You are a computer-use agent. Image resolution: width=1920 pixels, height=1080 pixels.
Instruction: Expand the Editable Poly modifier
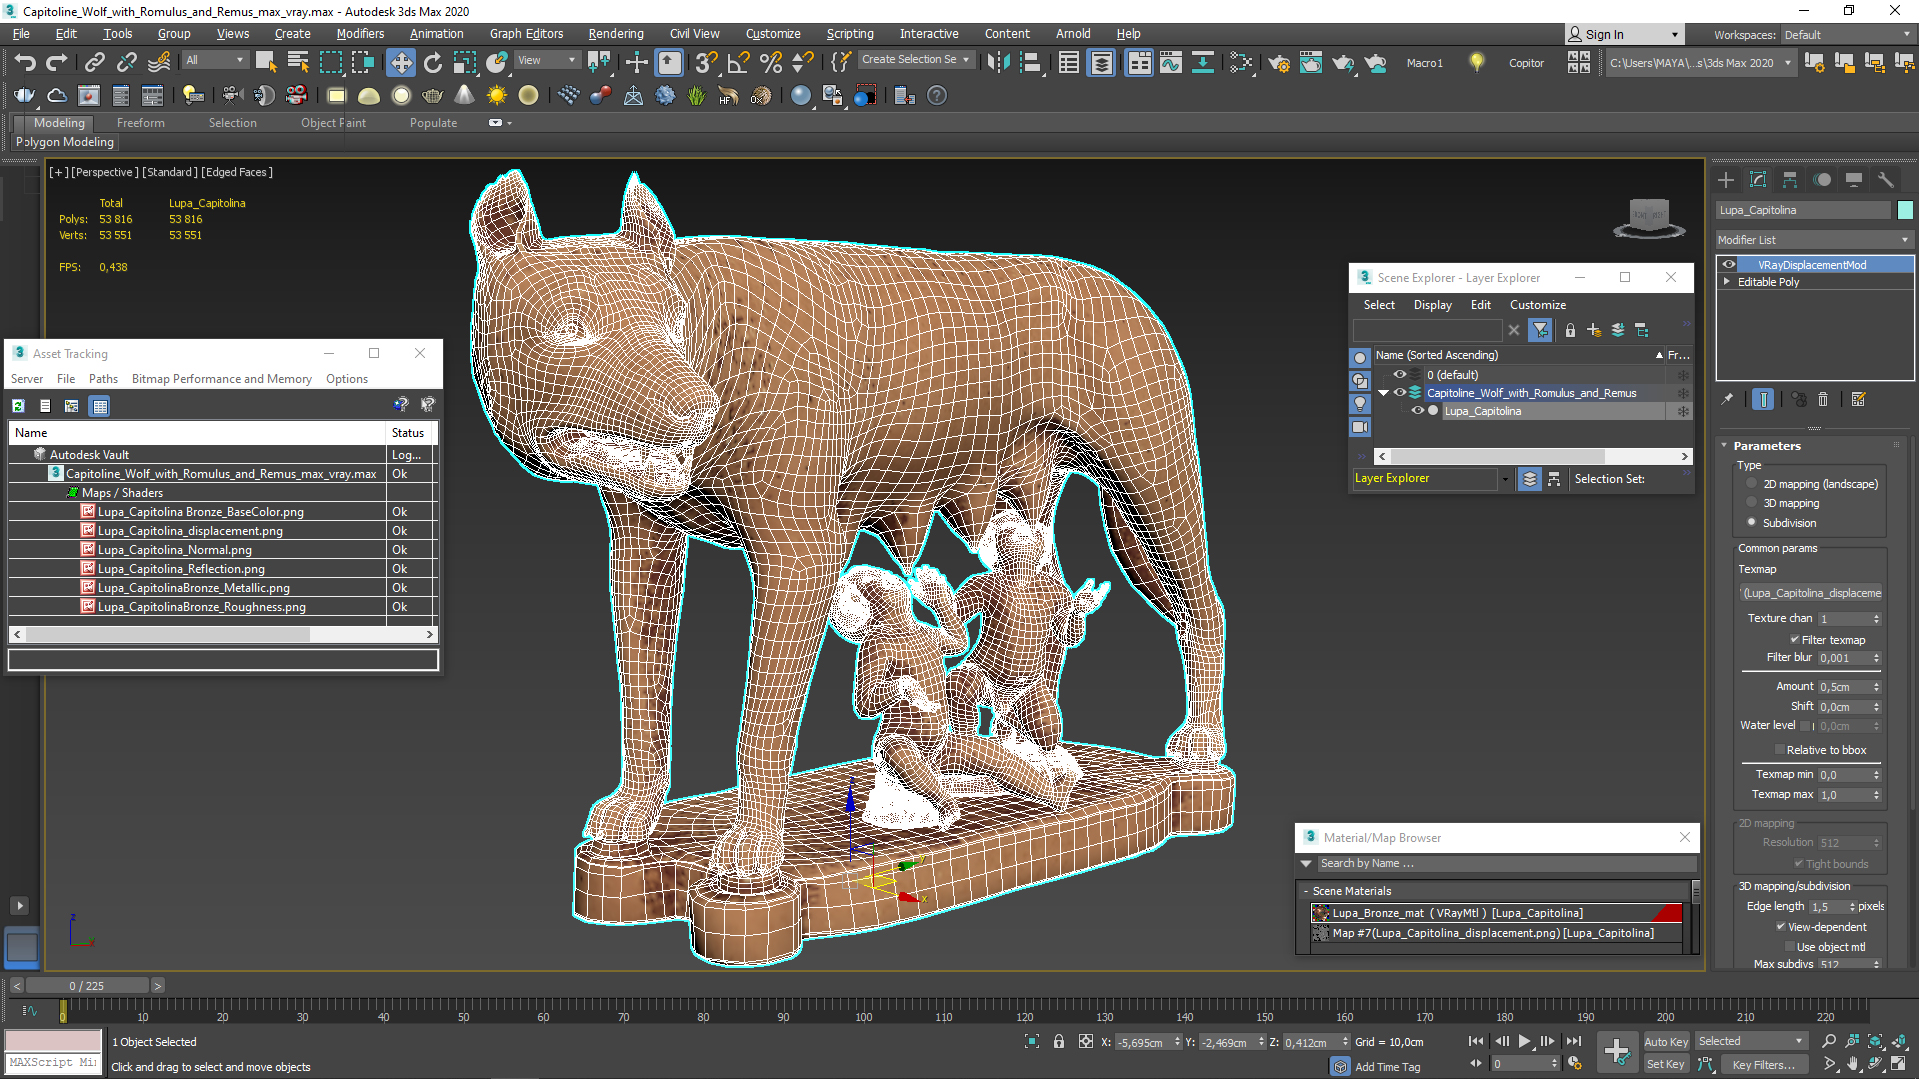coord(1727,282)
